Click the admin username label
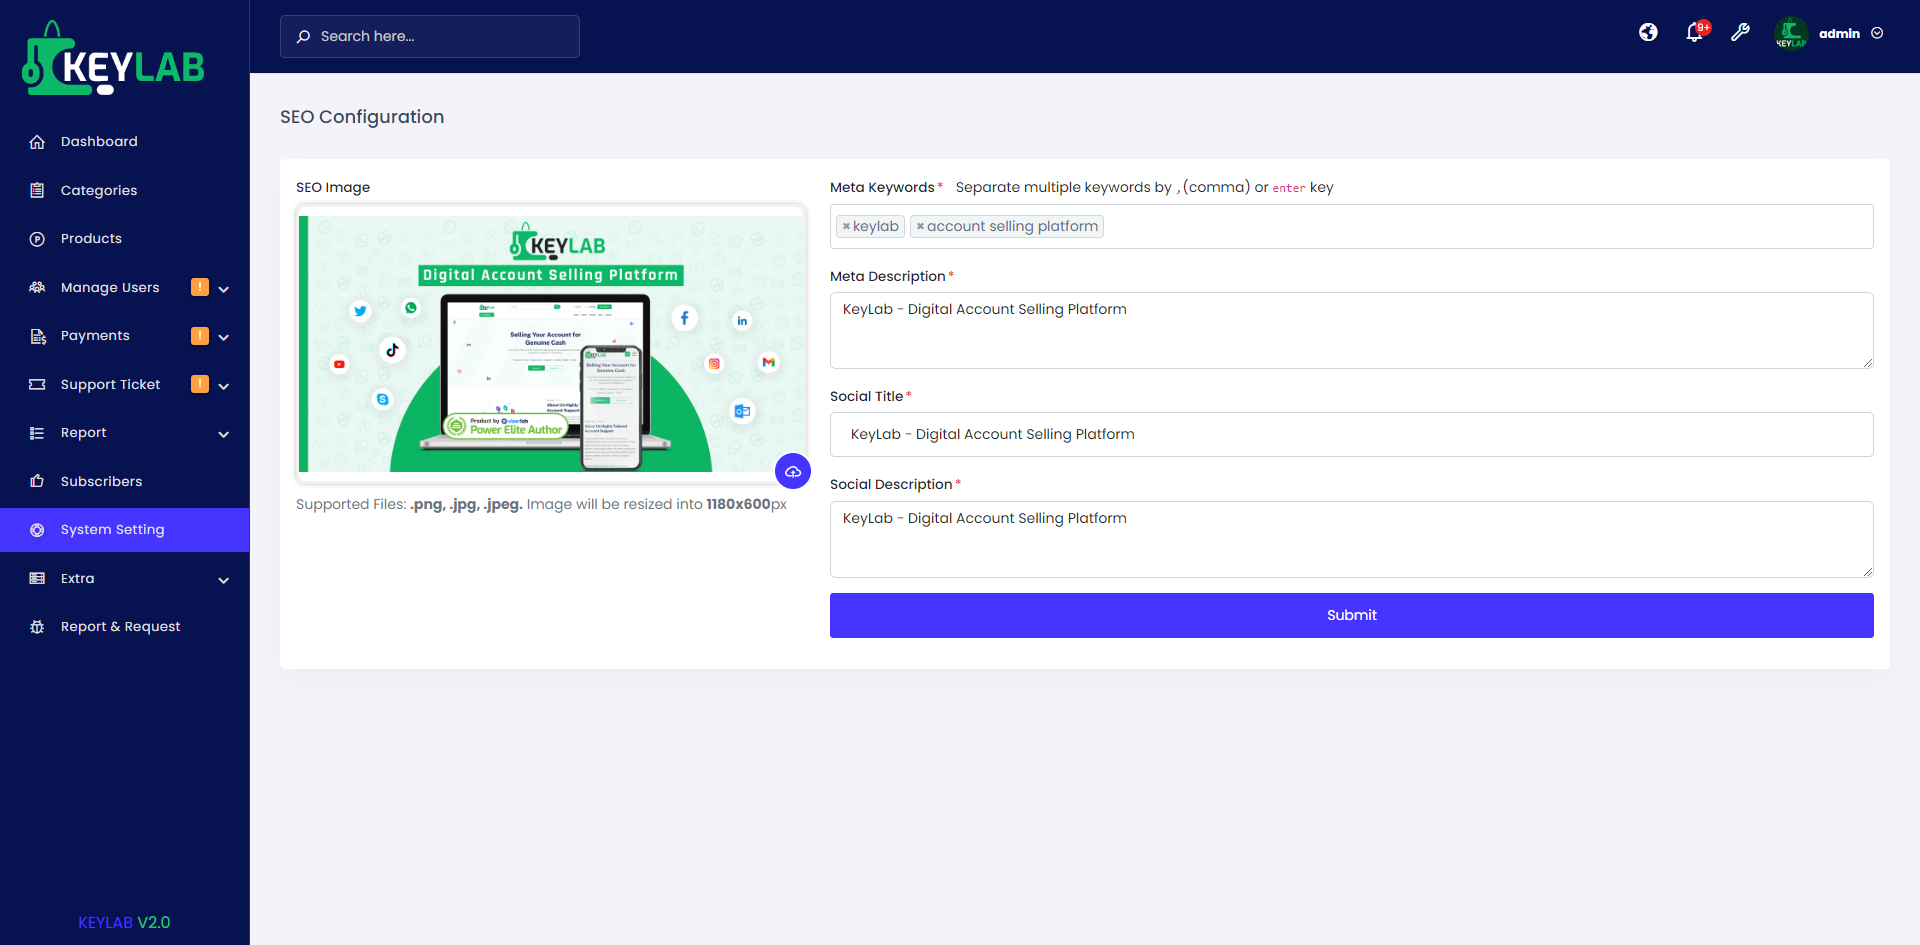Screen dimensions: 1920x945 [x=1839, y=33]
